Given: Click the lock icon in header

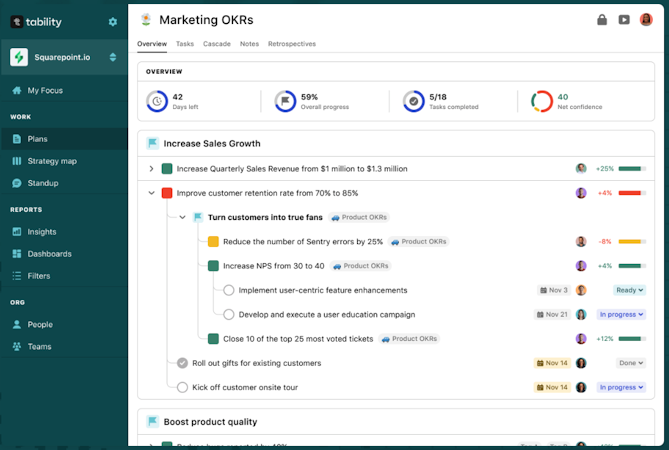Looking at the screenshot, I should click(x=602, y=19).
